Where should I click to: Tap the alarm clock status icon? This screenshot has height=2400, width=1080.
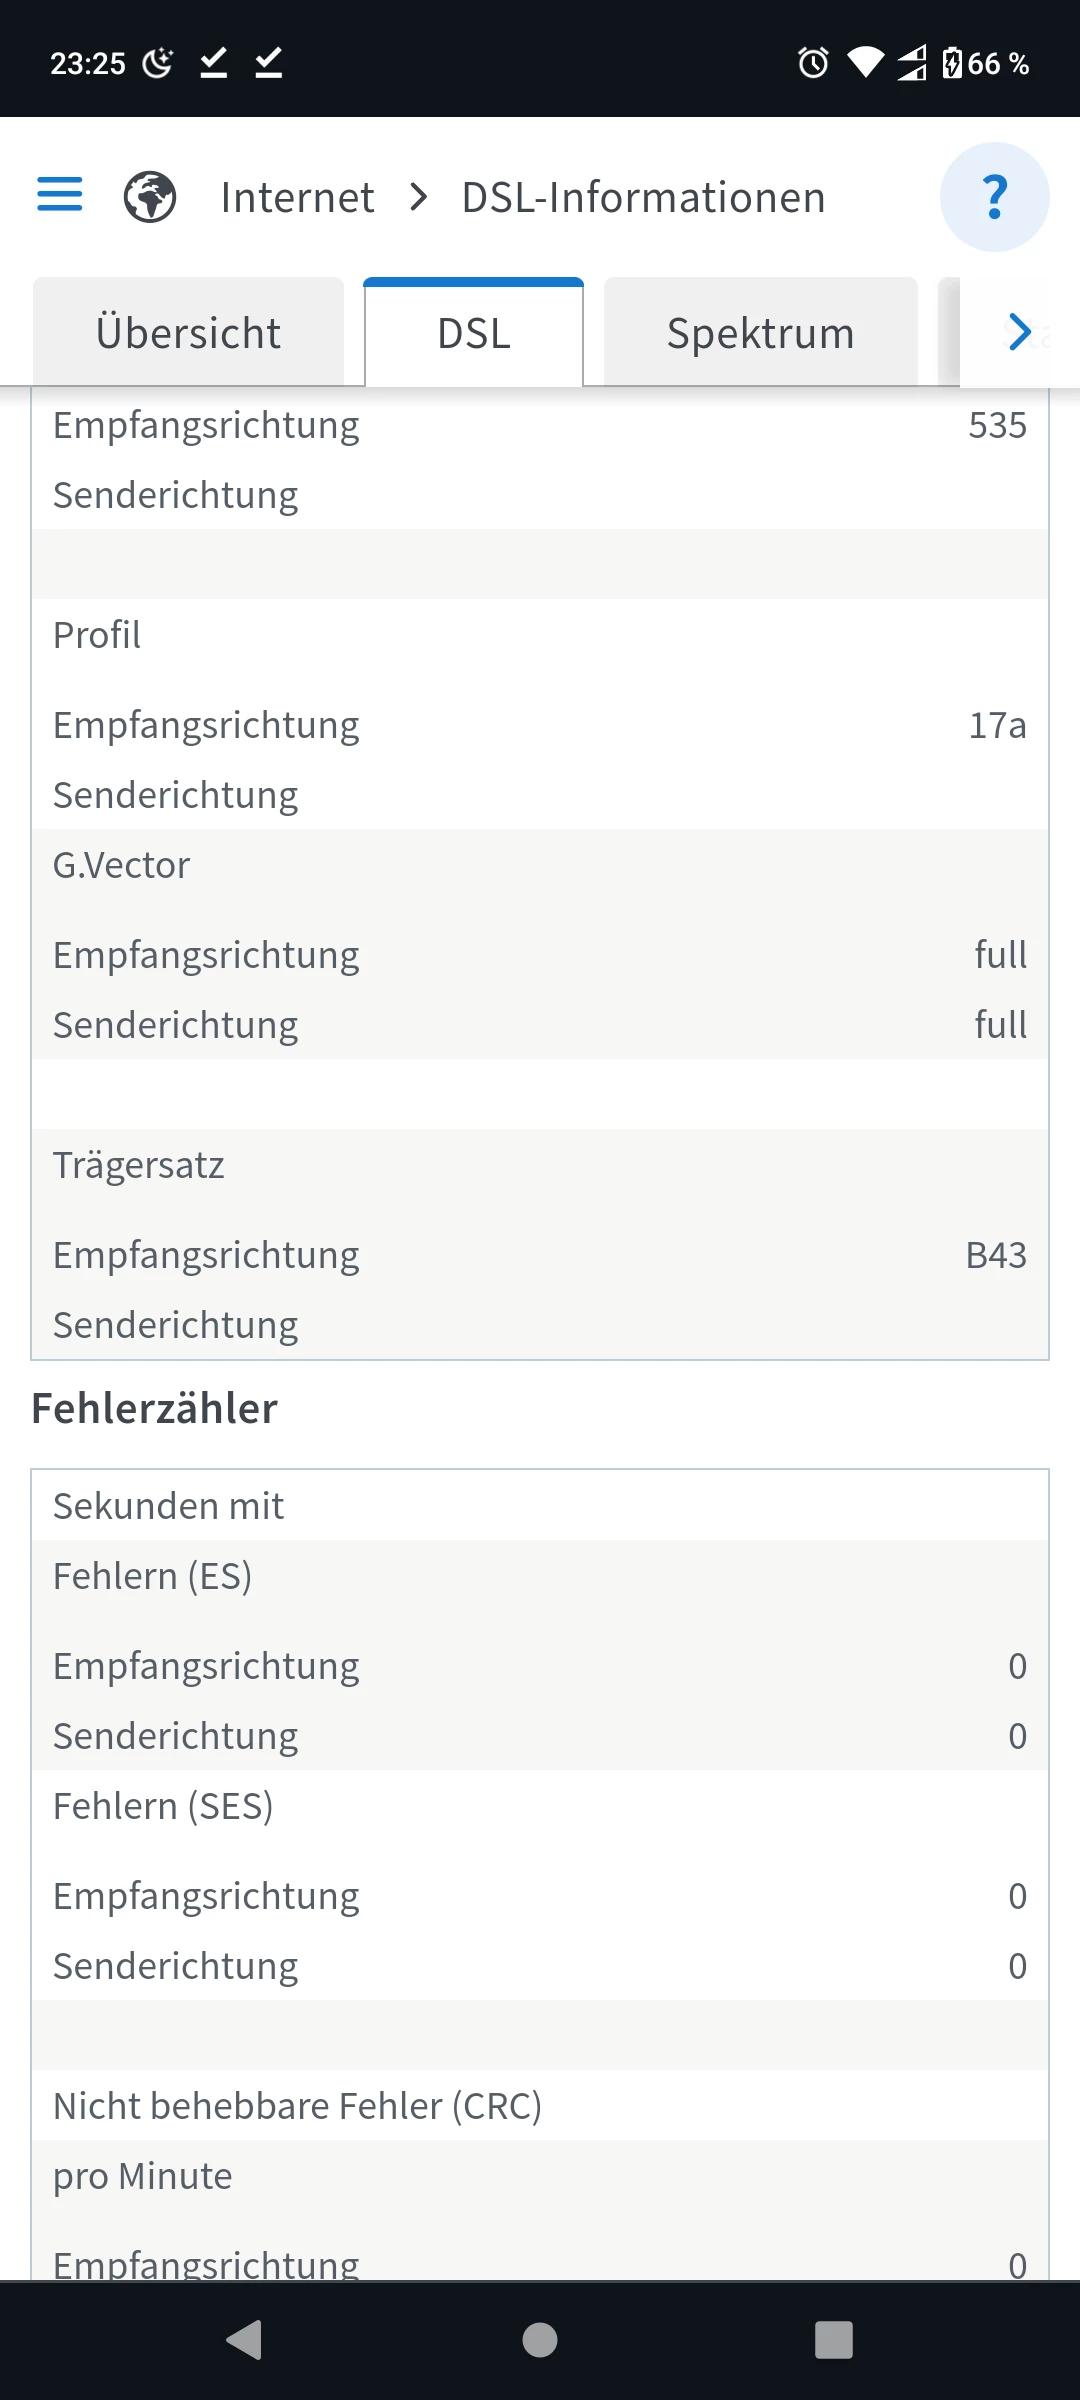813,63
